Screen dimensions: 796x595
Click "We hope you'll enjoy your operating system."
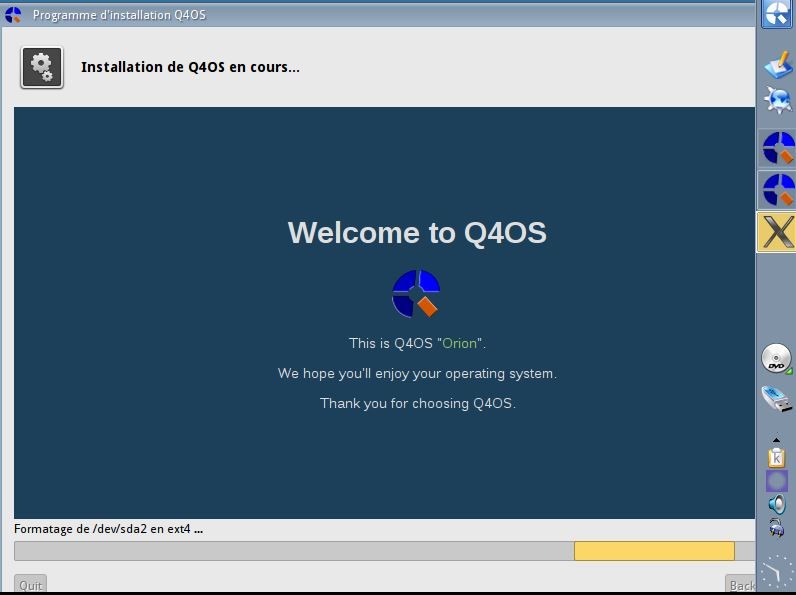pyautogui.click(x=417, y=374)
